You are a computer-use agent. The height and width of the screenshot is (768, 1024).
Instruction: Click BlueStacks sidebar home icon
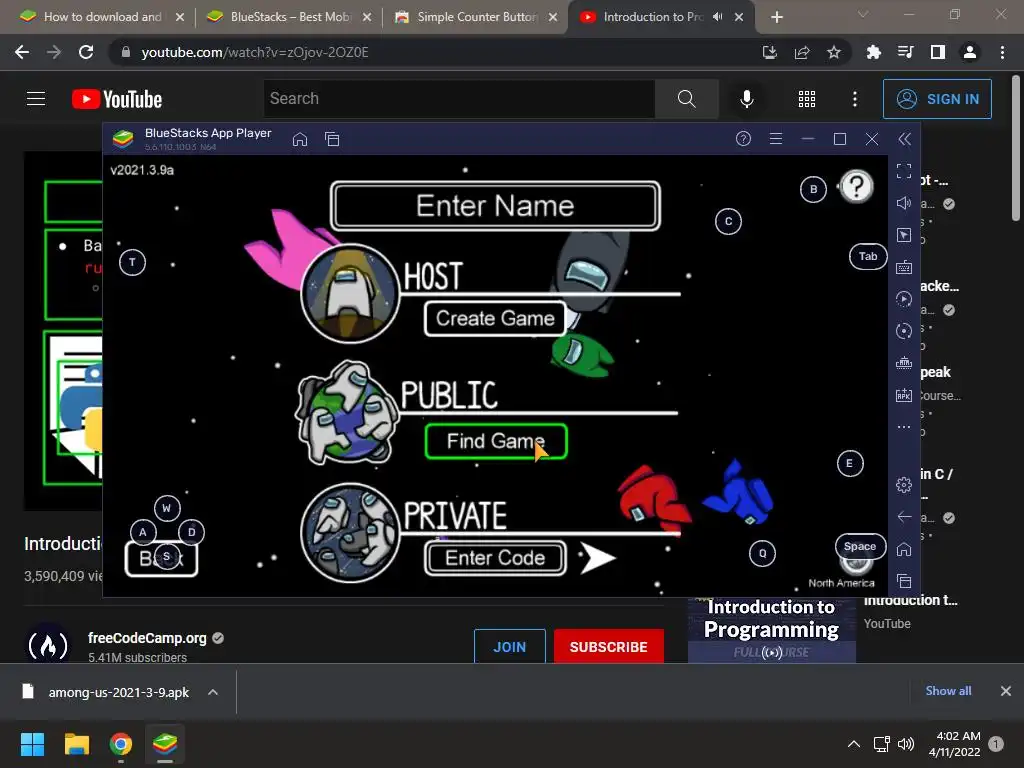pos(904,549)
